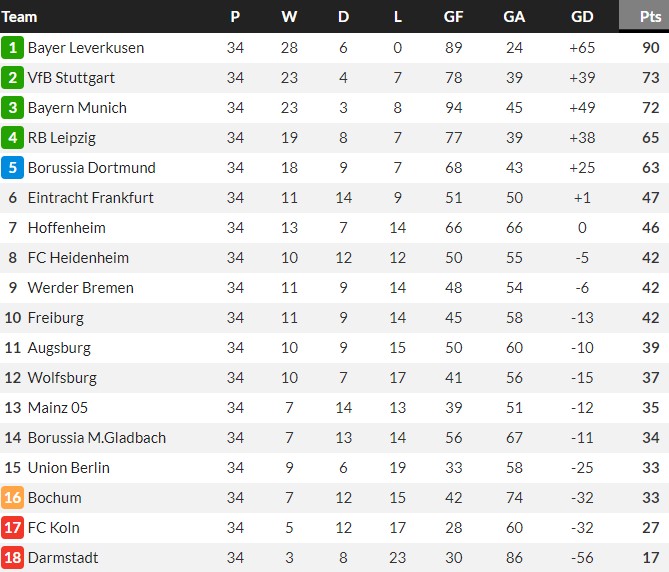
Task: Select Eintracht Frankfurt team name
Action: [x=91, y=198]
